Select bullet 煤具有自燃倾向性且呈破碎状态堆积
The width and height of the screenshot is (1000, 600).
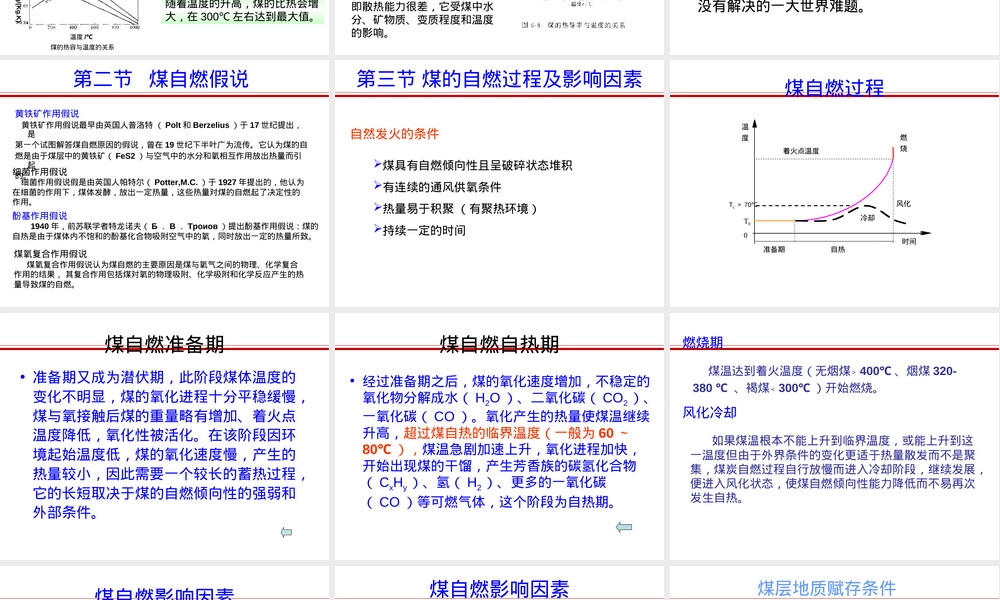click(473, 165)
